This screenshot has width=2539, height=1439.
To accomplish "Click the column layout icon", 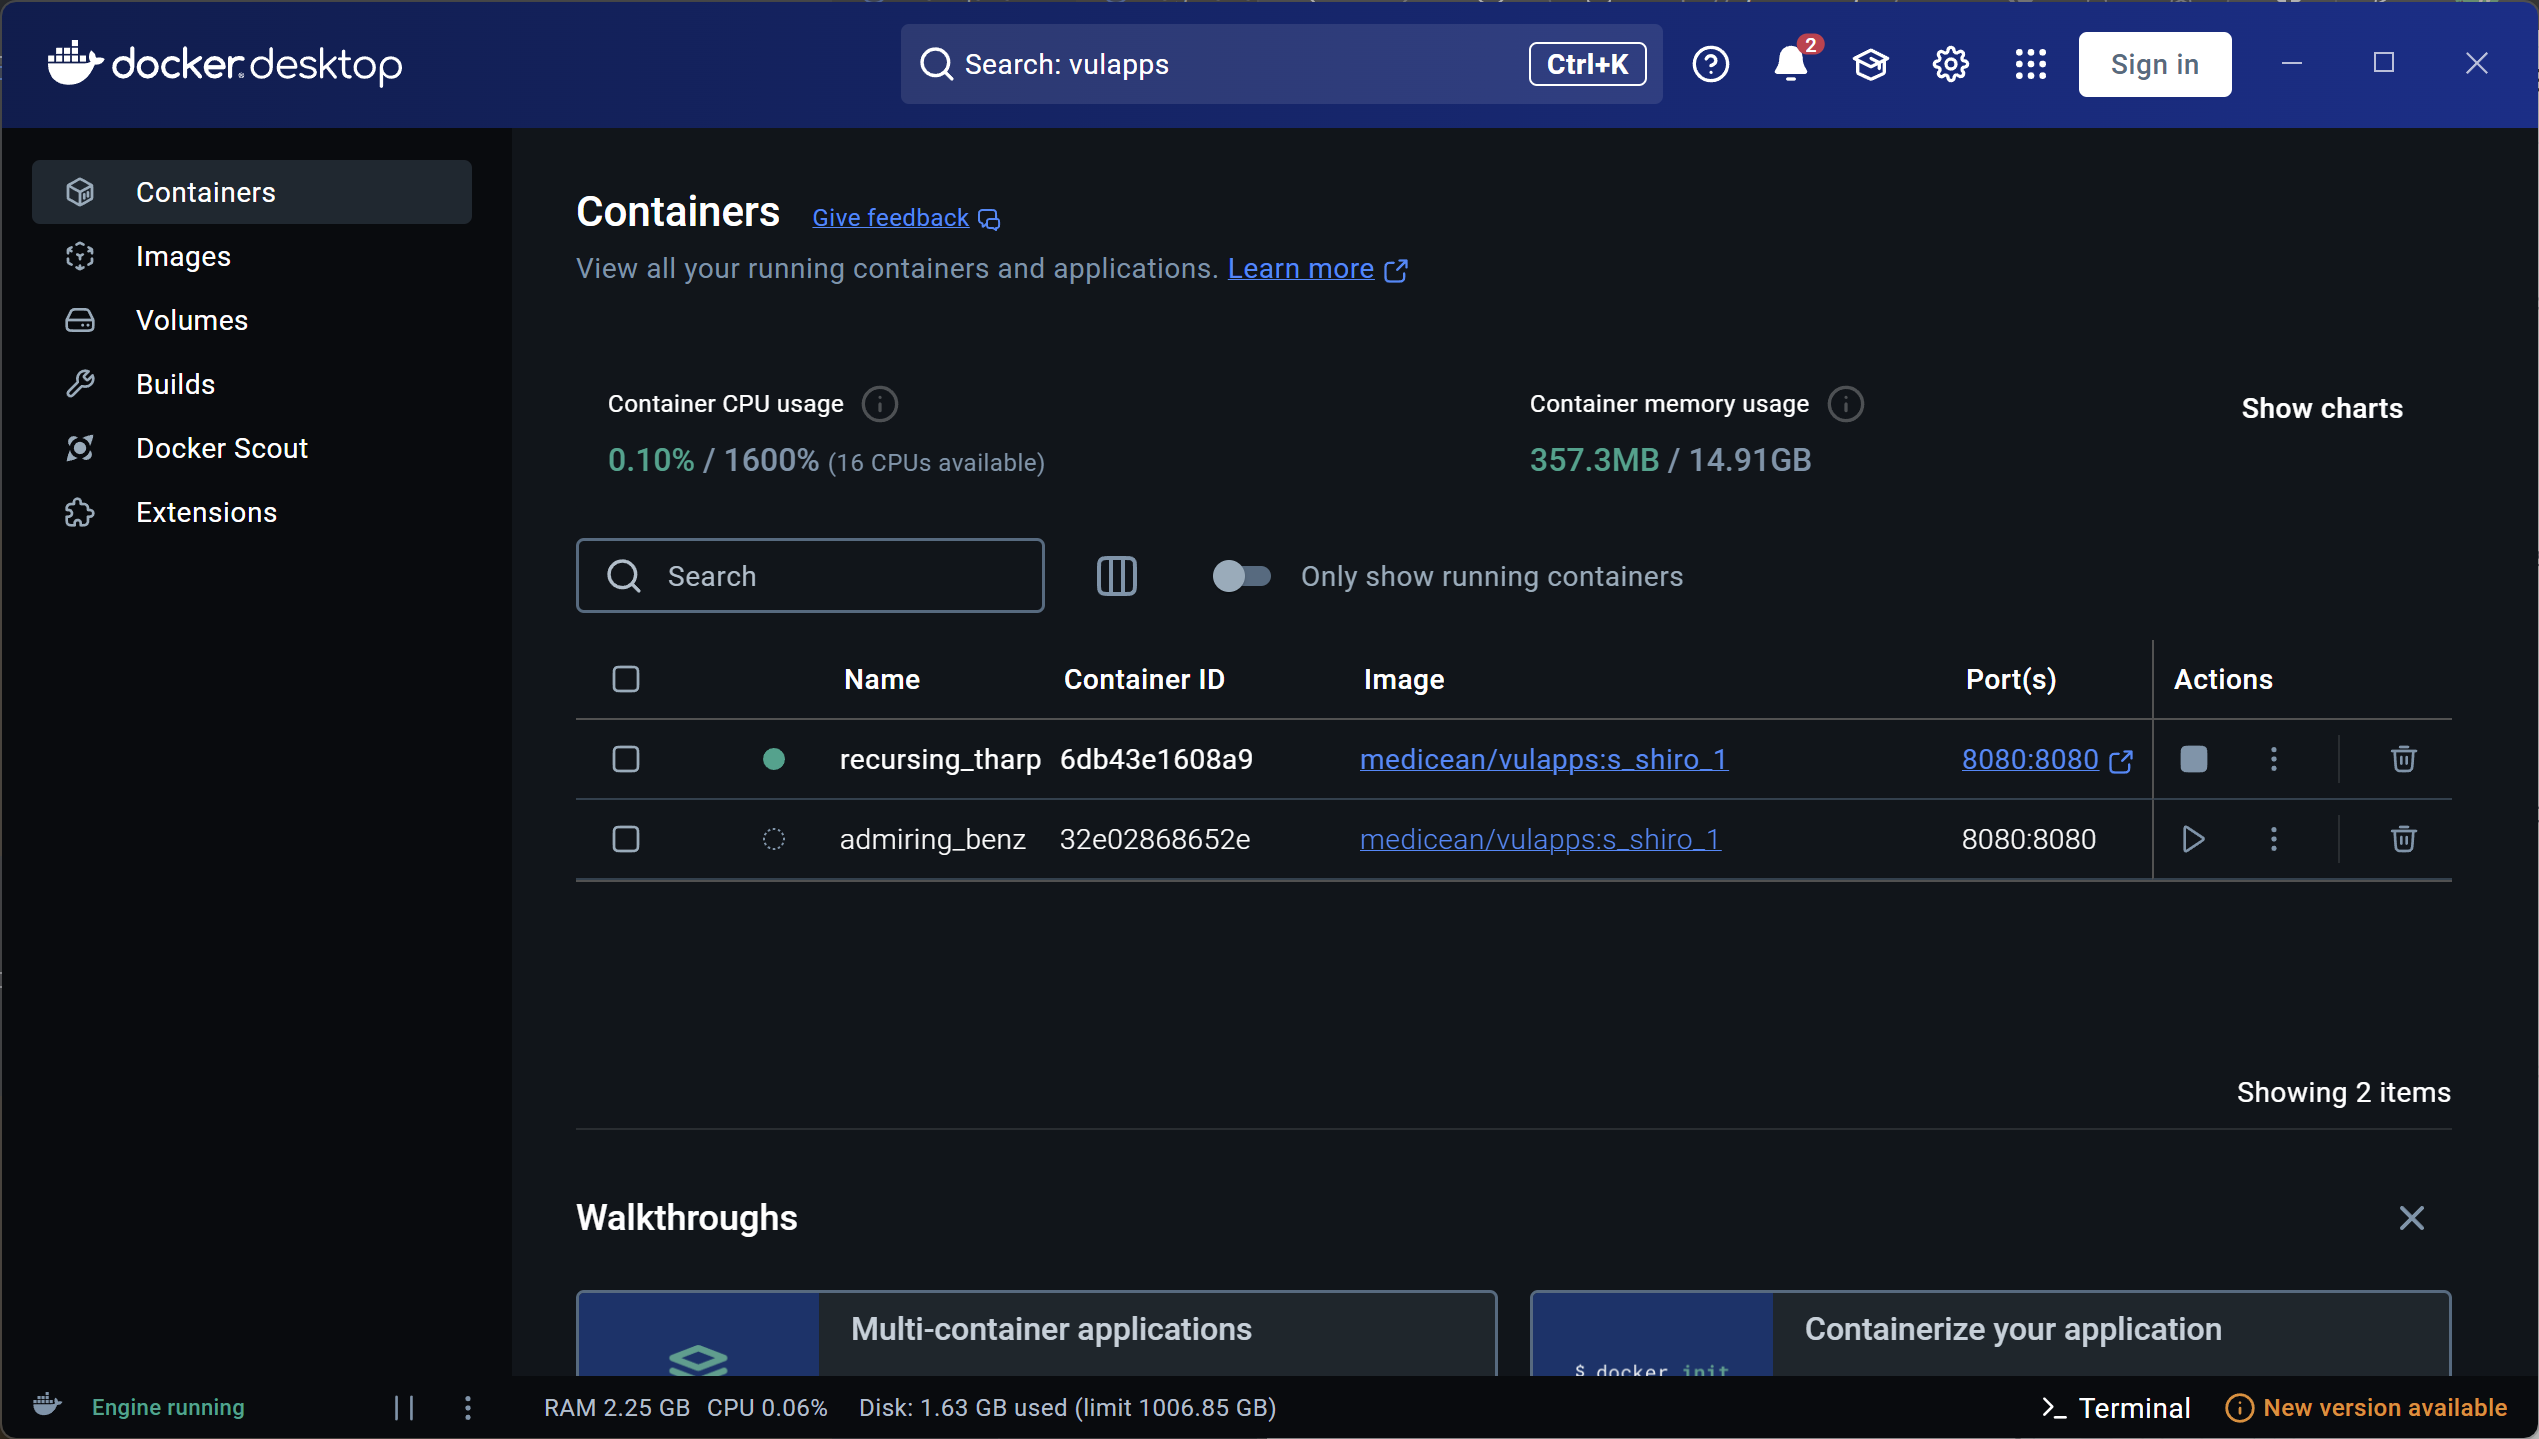I will point(1116,576).
